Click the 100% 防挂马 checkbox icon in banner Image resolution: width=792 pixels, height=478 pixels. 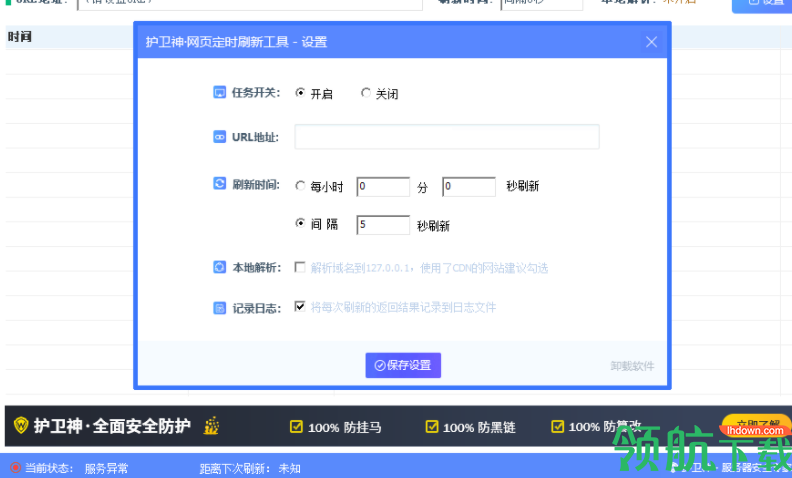click(296, 426)
